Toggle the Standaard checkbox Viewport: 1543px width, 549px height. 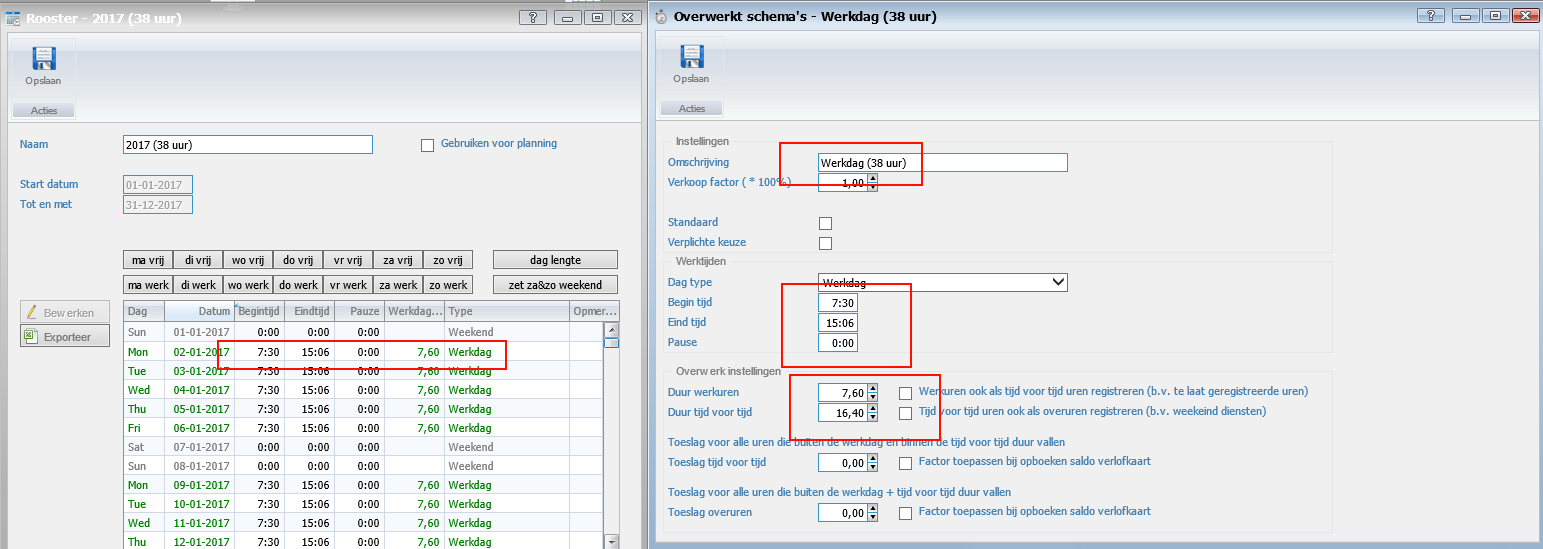(x=825, y=223)
